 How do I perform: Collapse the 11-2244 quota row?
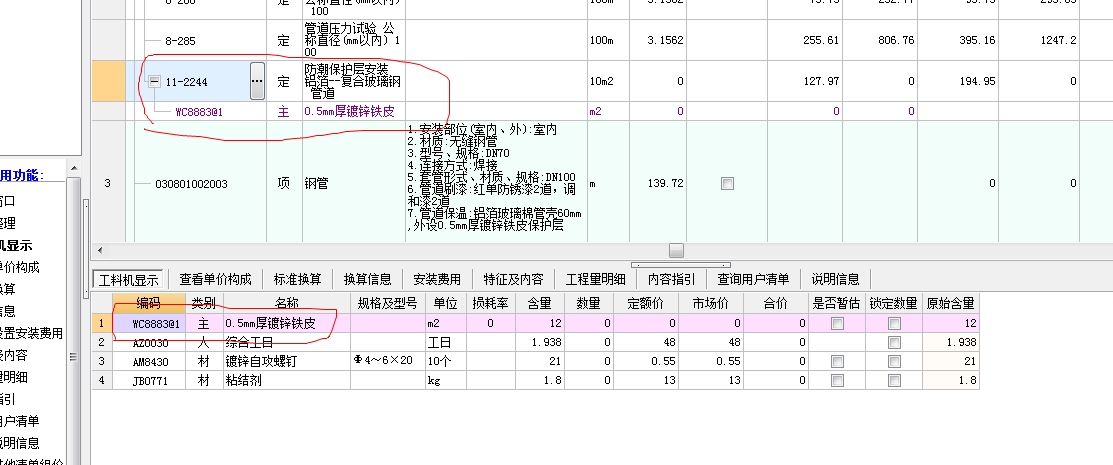pyautogui.click(x=154, y=82)
